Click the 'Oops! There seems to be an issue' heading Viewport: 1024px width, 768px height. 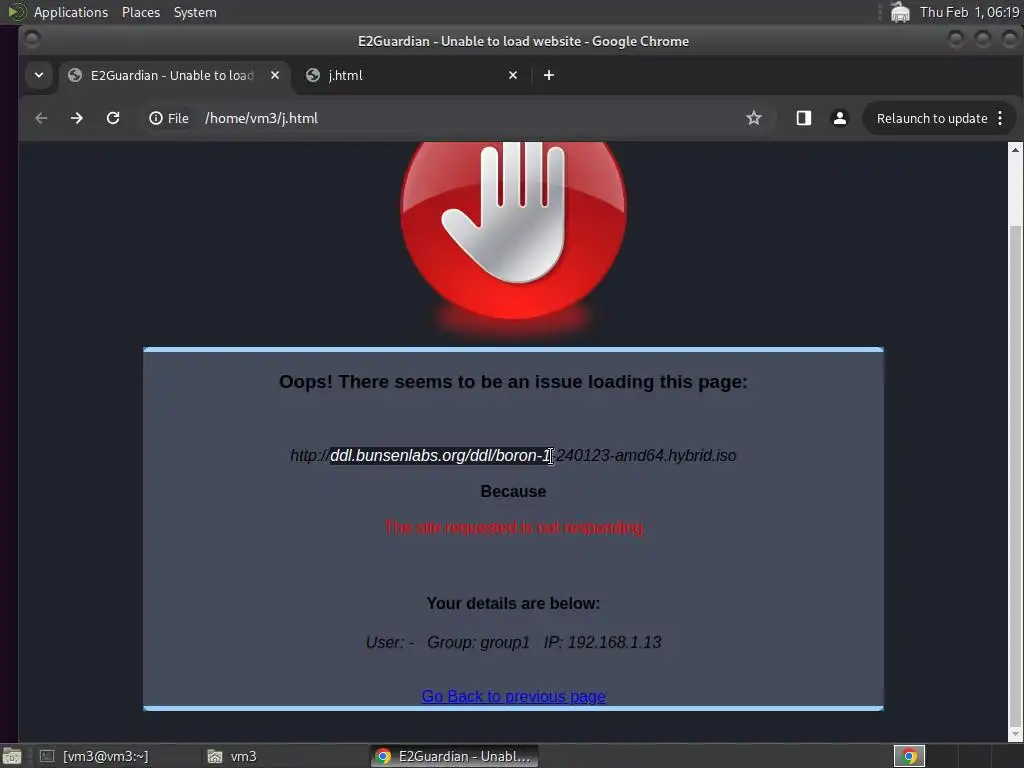[513, 381]
